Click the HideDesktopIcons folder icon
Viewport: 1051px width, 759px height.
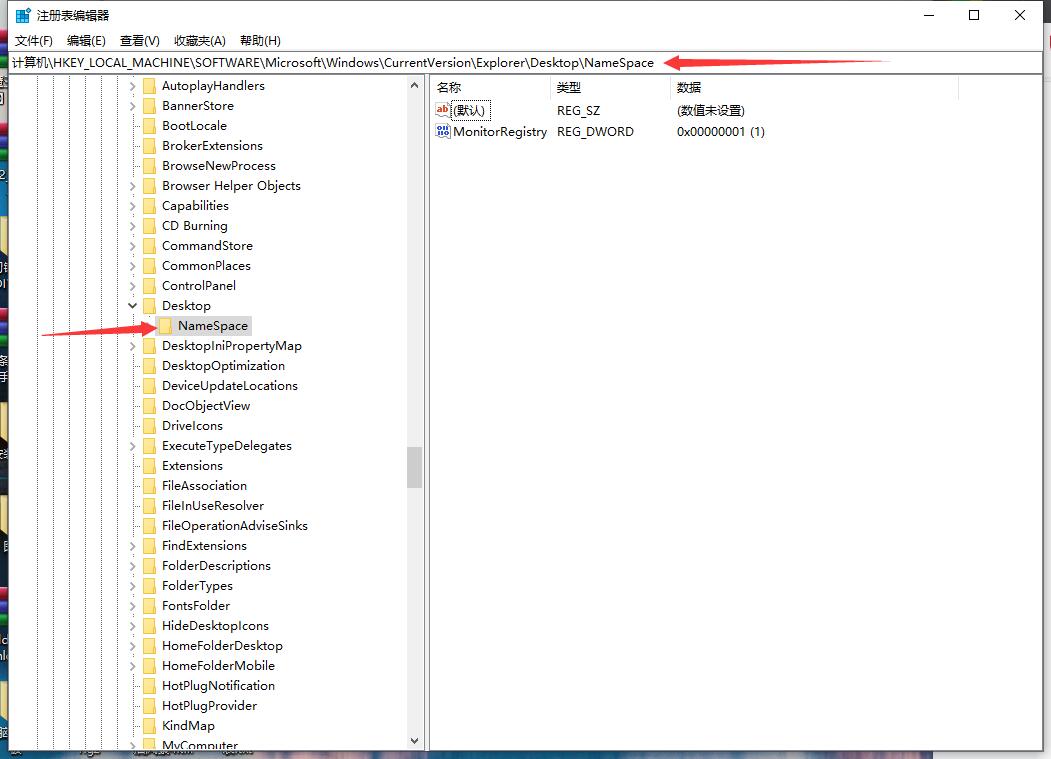[x=149, y=626]
